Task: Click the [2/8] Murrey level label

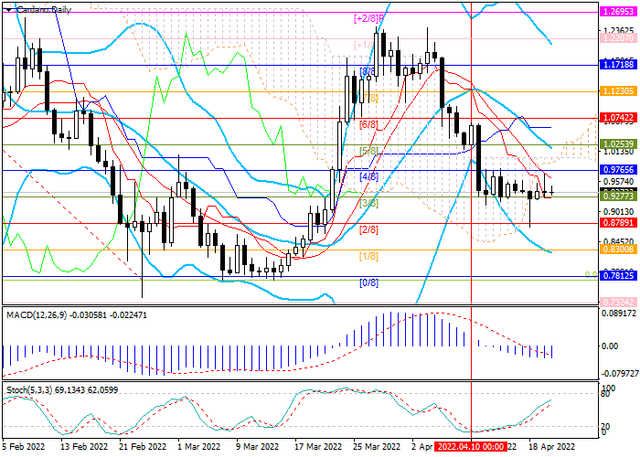Action: tap(369, 230)
